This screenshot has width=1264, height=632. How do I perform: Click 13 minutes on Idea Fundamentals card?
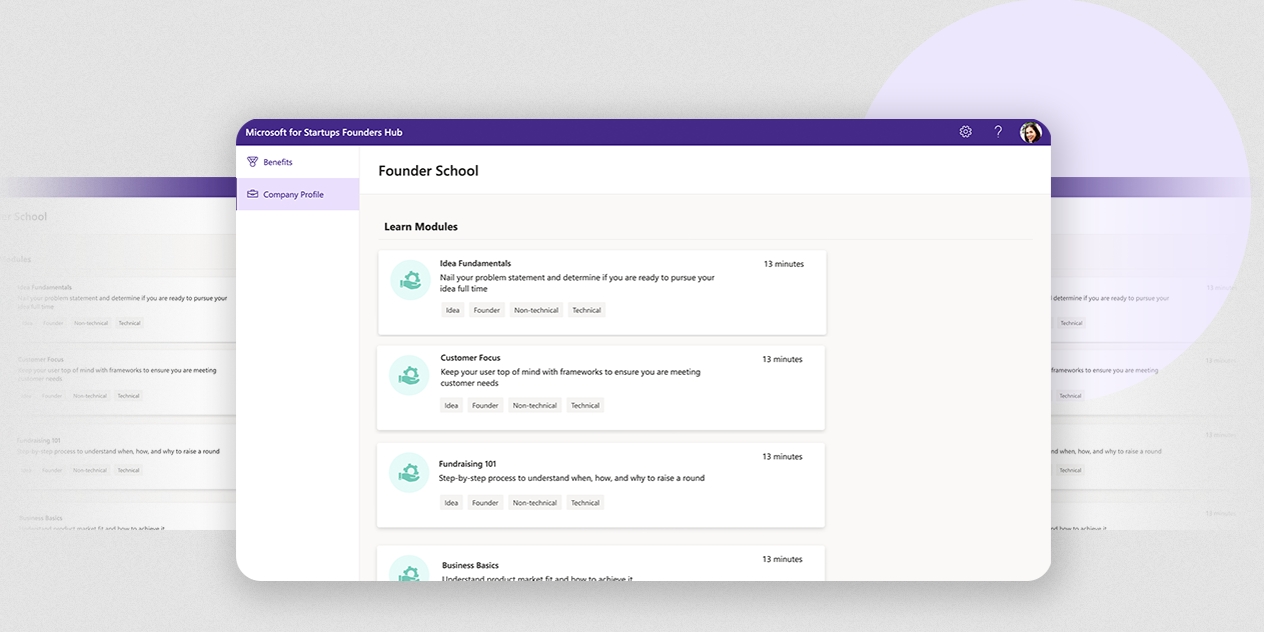coord(784,264)
